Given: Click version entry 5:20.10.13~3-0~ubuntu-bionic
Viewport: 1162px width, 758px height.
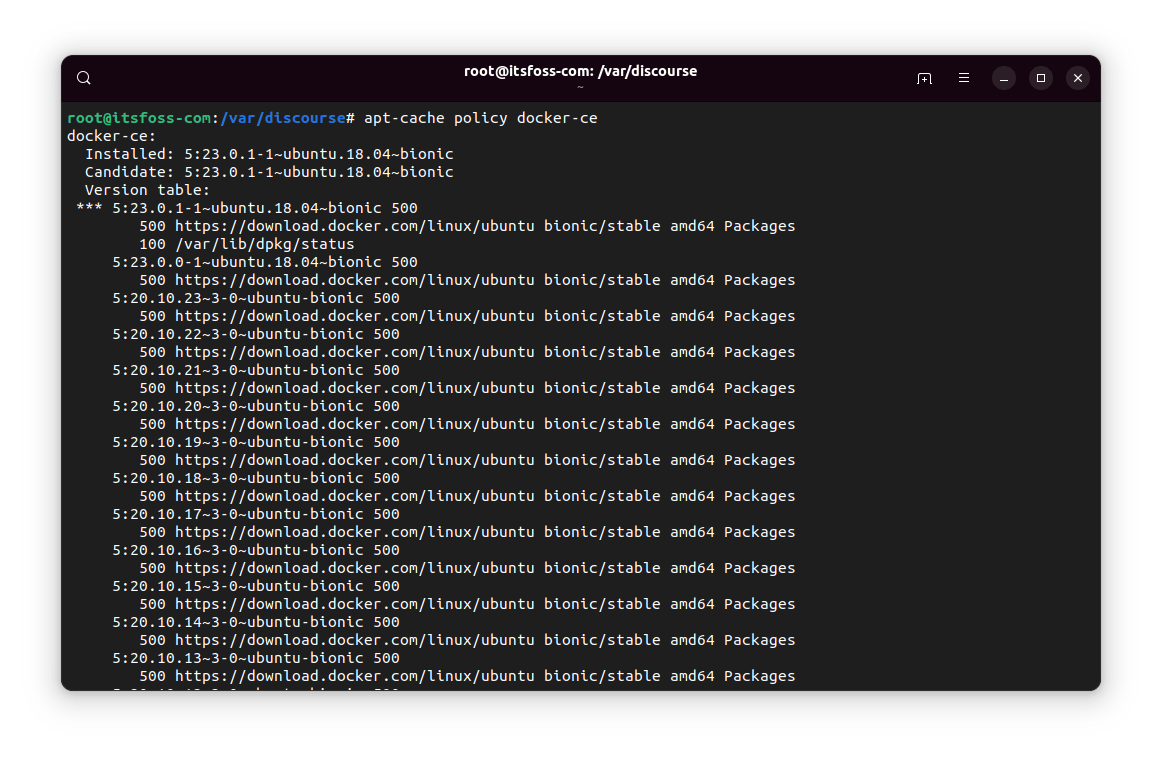Looking at the screenshot, I should pos(255,658).
